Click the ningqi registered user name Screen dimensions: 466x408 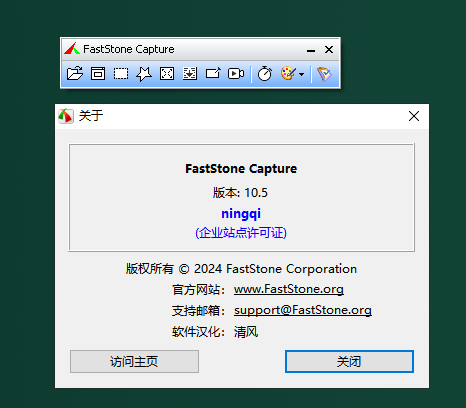click(241, 214)
